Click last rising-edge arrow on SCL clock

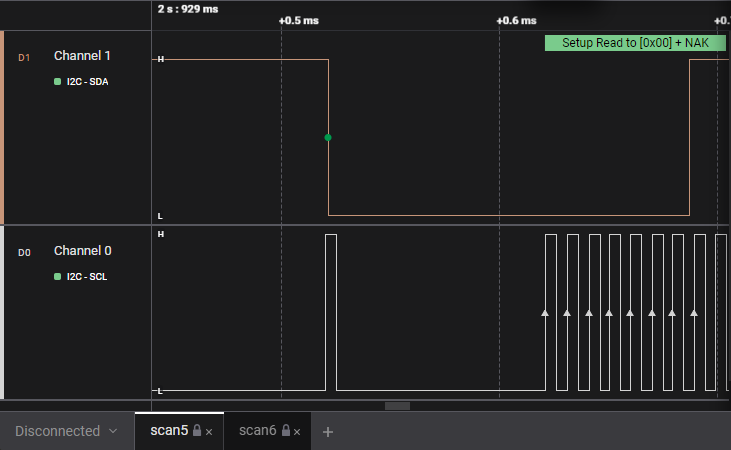click(693, 312)
